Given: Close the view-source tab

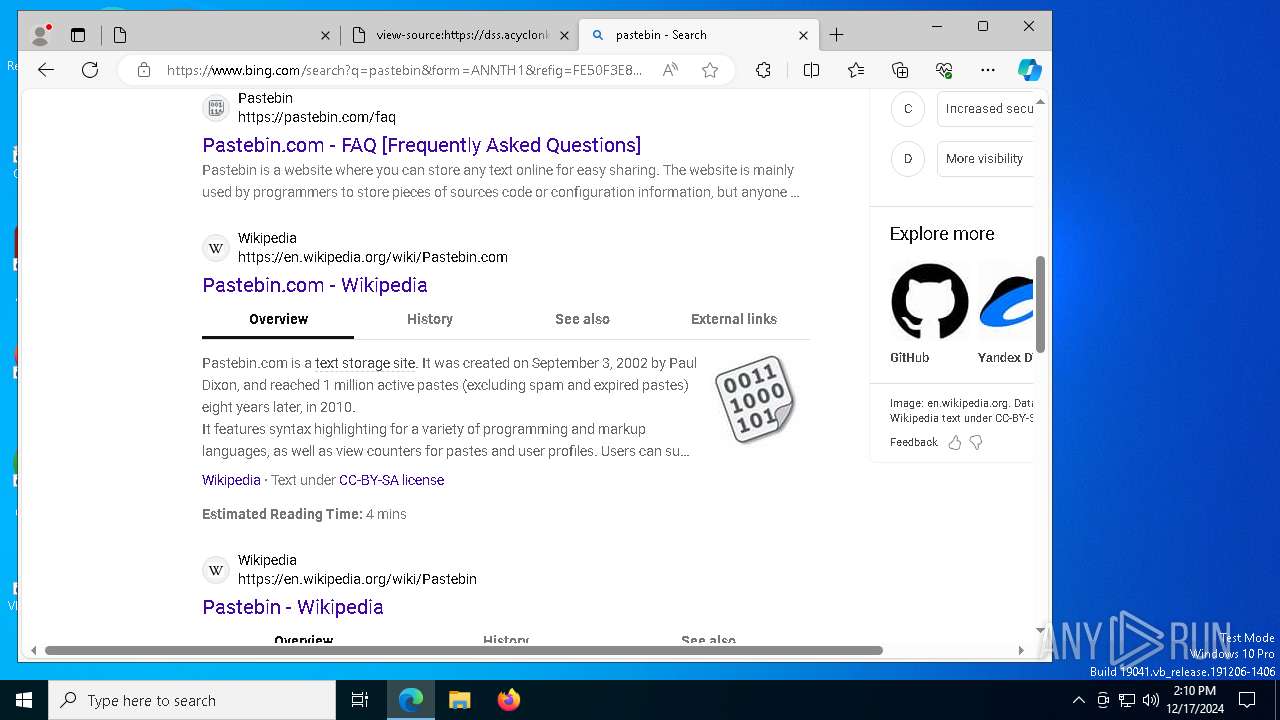Looking at the screenshot, I should click(564, 35).
